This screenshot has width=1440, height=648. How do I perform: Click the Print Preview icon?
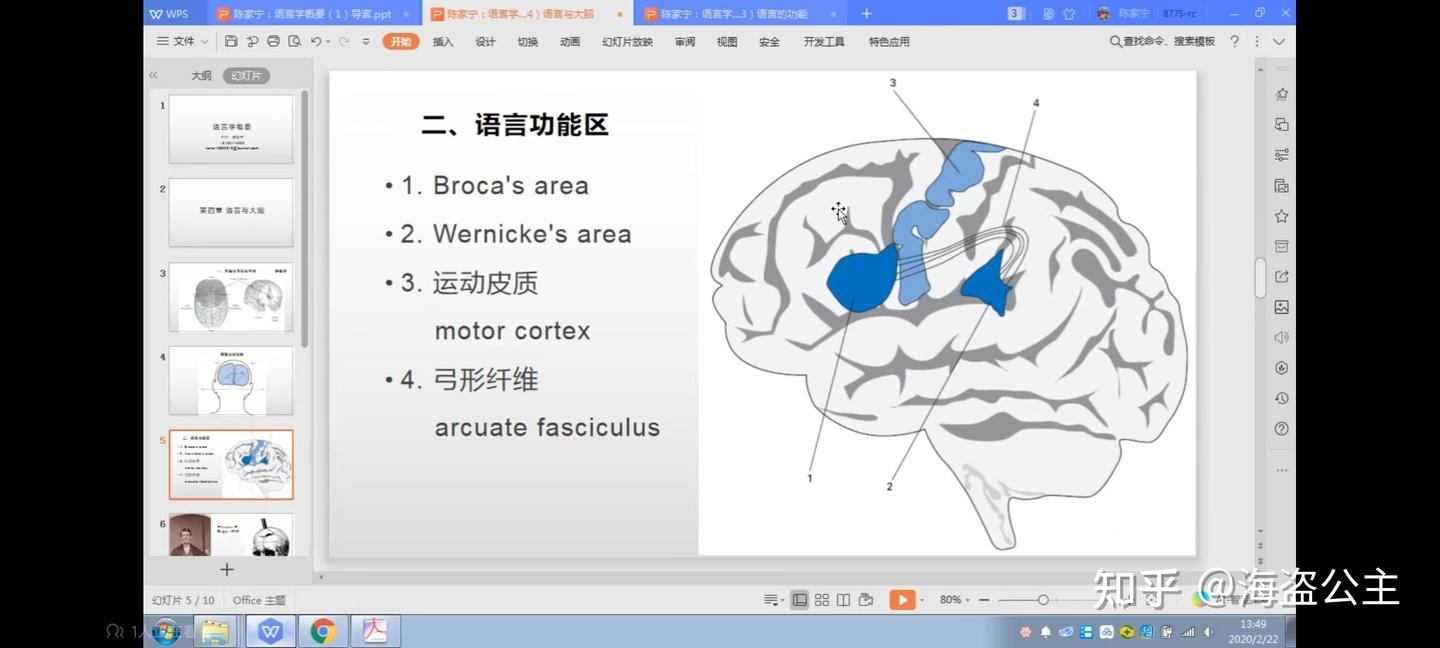click(x=294, y=41)
